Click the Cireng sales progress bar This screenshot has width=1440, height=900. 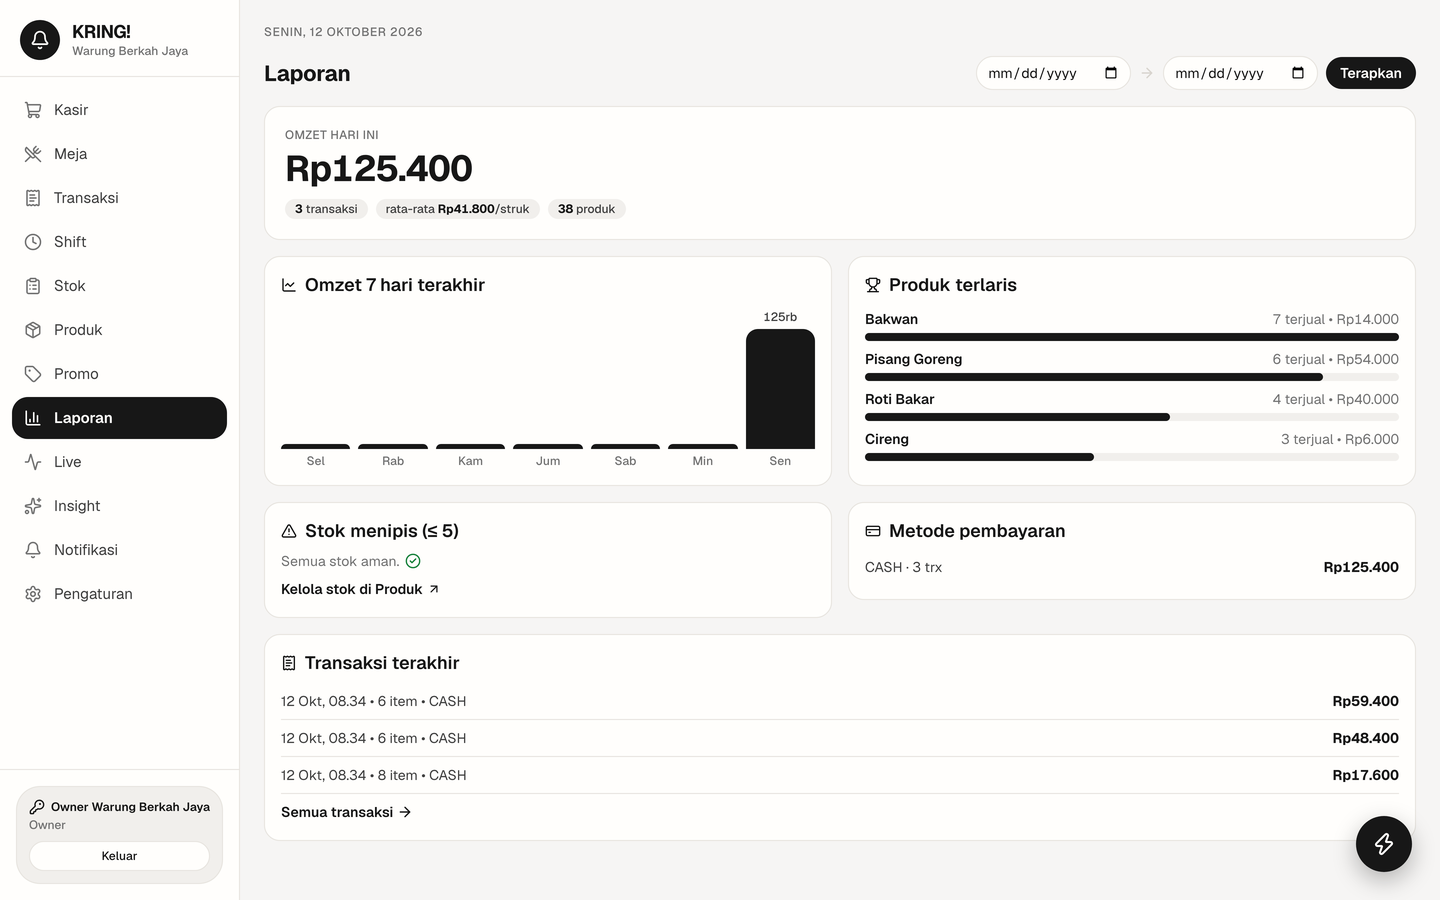[1132, 457]
